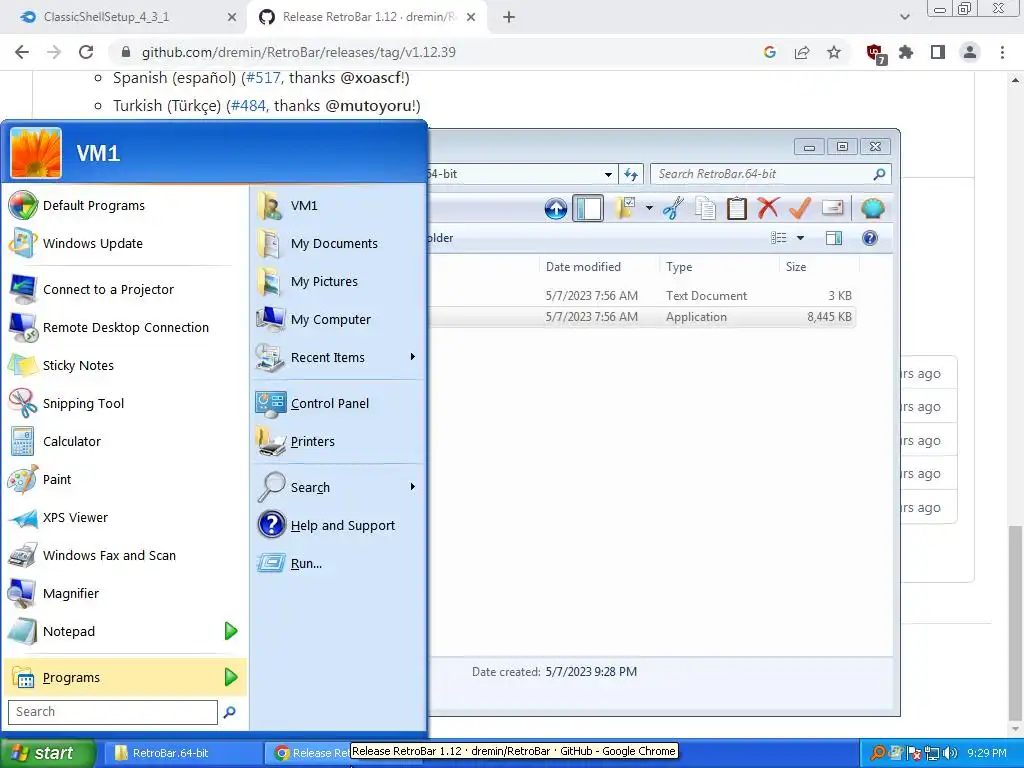The image size is (1024, 768).
Task: Click the Copy icon in Explorer toolbar
Action: click(705, 208)
